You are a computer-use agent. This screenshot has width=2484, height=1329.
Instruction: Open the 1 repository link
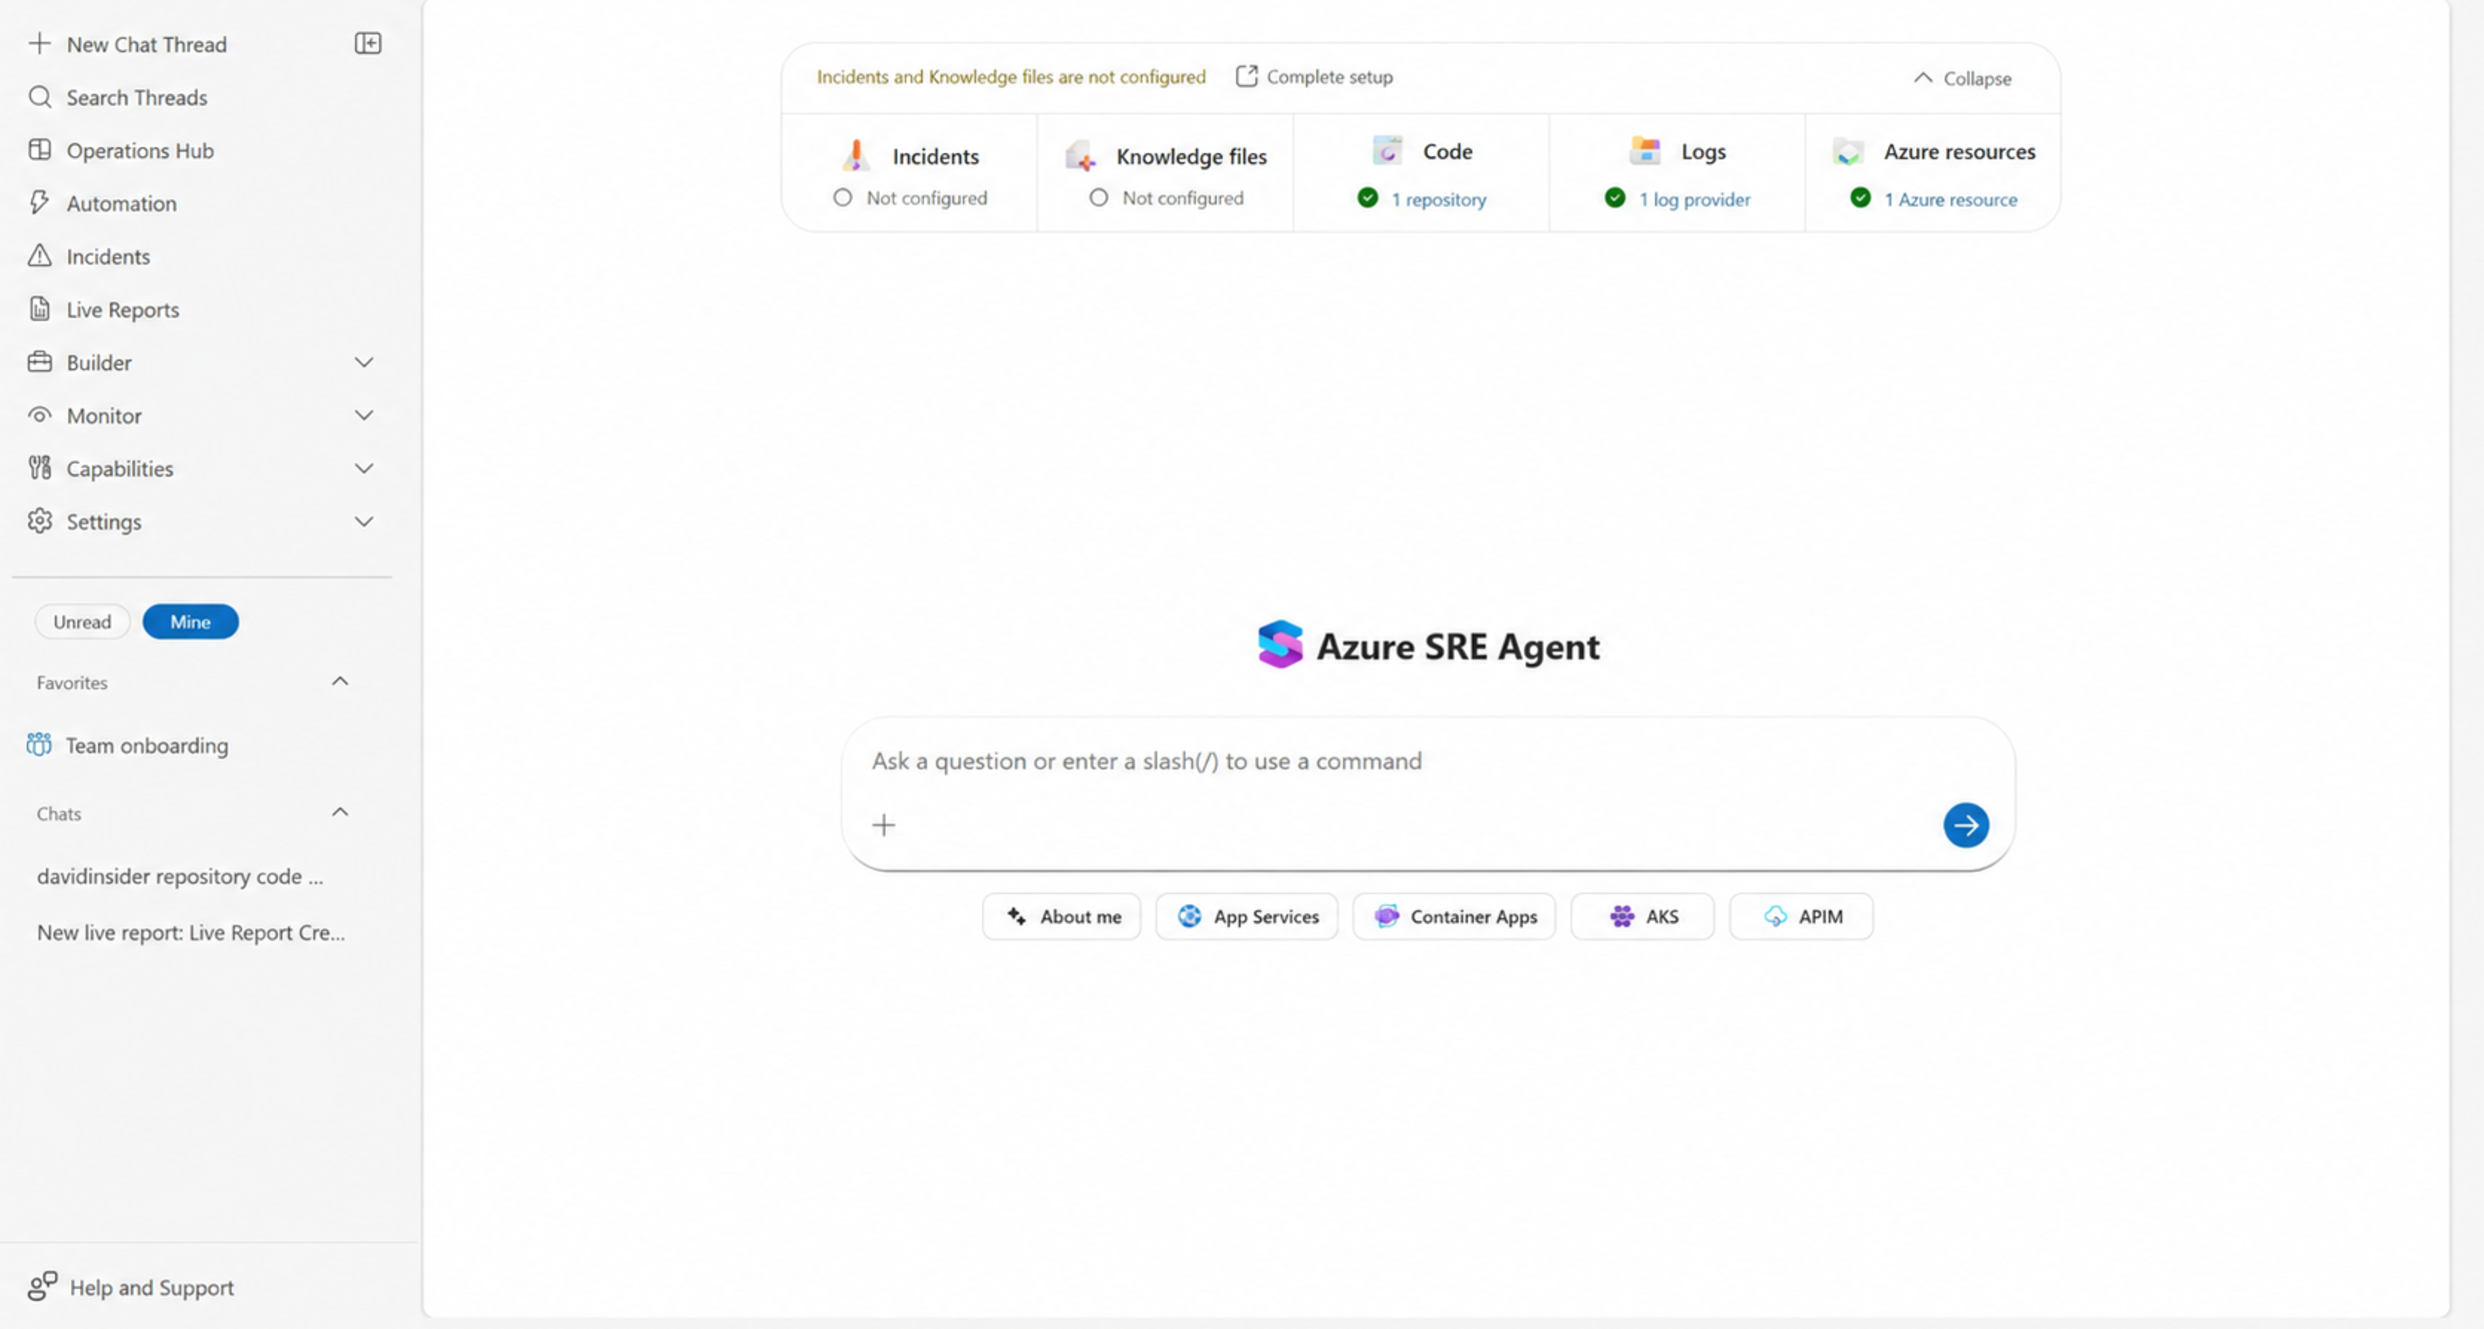[1438, 199]
